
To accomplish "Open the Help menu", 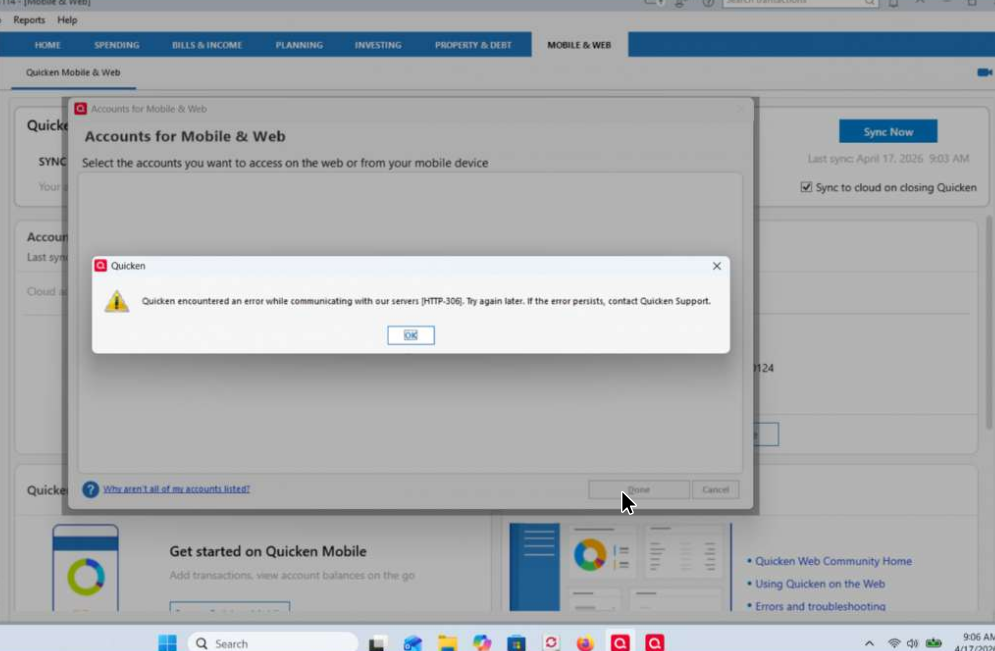I will (67, 20).
